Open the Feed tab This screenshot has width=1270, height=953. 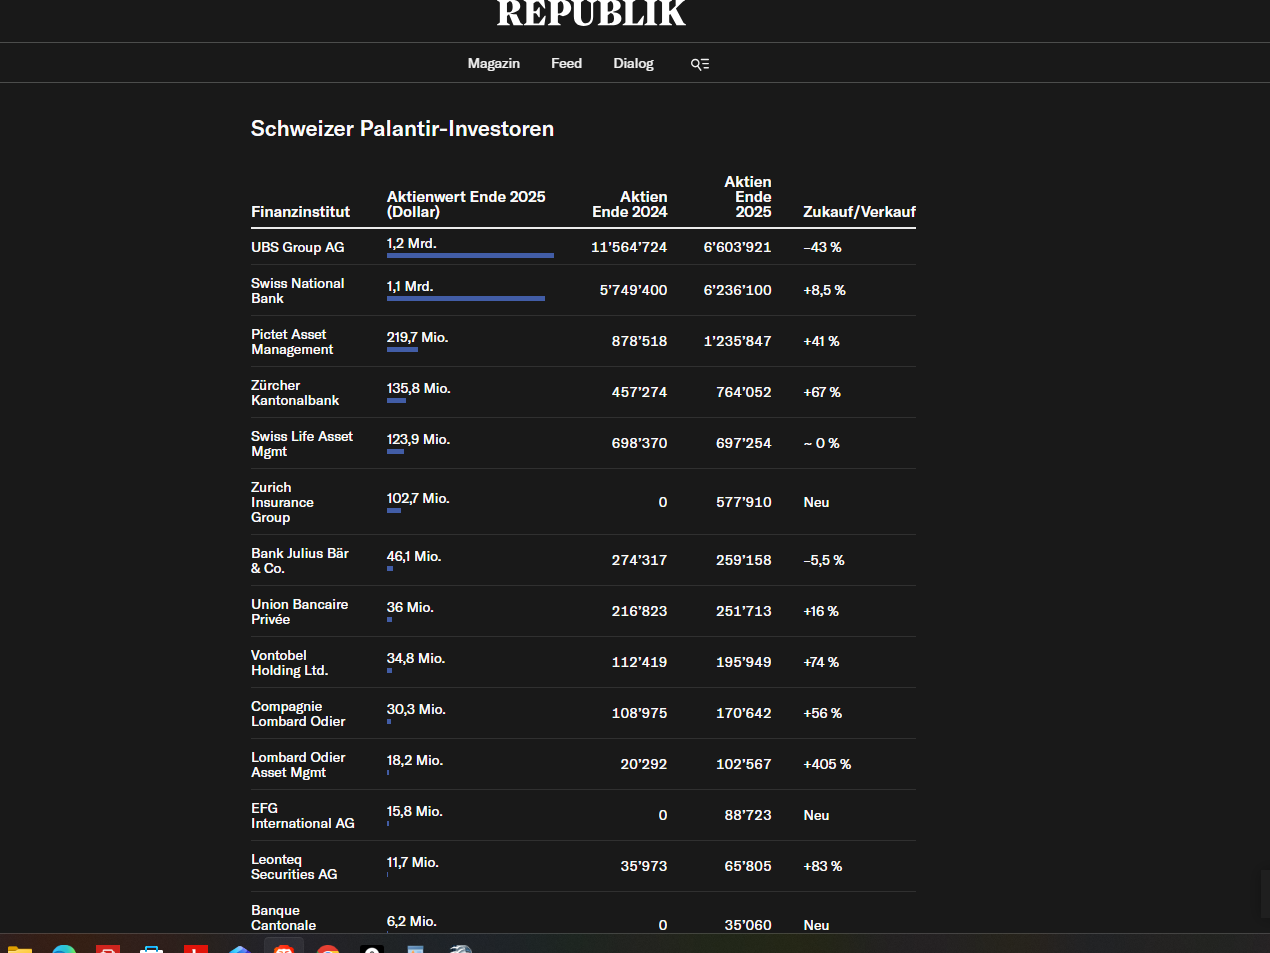click(566, 63)
